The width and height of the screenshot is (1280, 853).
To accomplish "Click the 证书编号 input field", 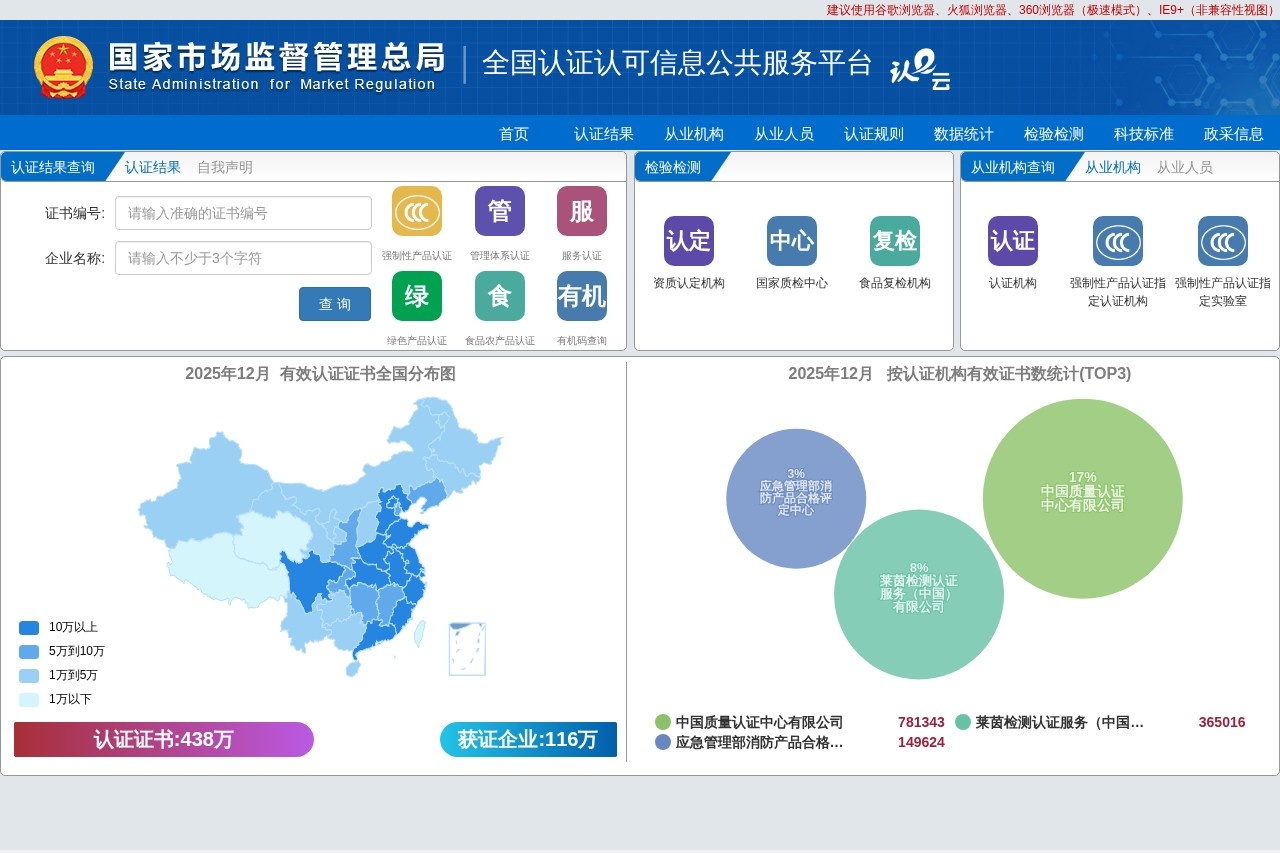I will 243,212.
